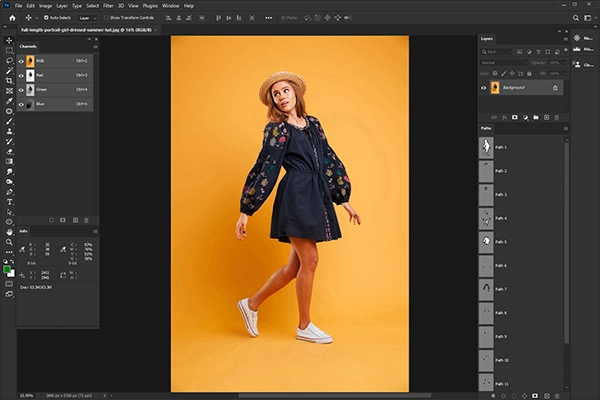Open the Channels panel menu
The image size is (600, 400).
(95, 47)
